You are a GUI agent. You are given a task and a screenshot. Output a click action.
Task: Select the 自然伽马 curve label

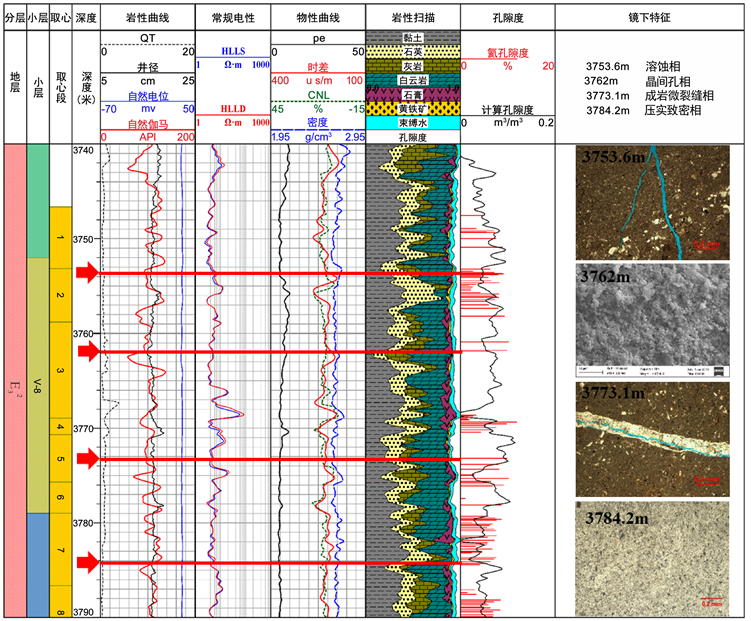click(x=147, y=124)
